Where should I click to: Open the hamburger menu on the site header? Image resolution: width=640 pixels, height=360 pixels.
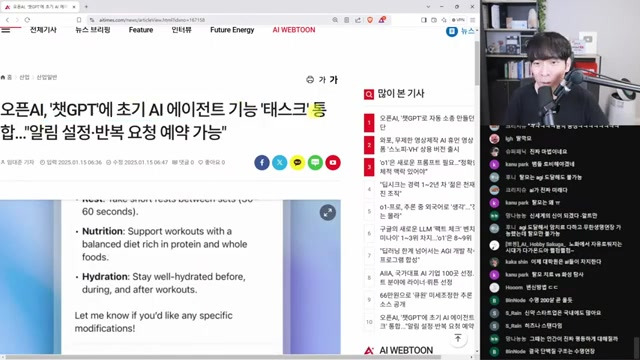[5, 29]
